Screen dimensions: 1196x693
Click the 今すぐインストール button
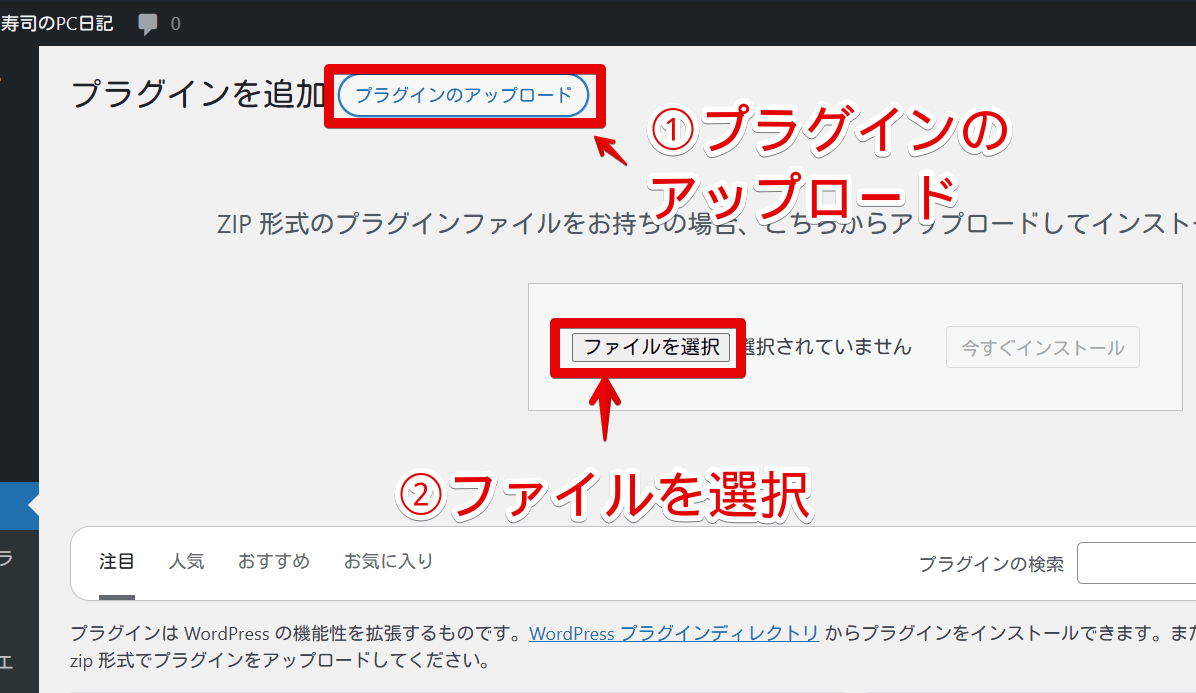(x=1043, y=348)
